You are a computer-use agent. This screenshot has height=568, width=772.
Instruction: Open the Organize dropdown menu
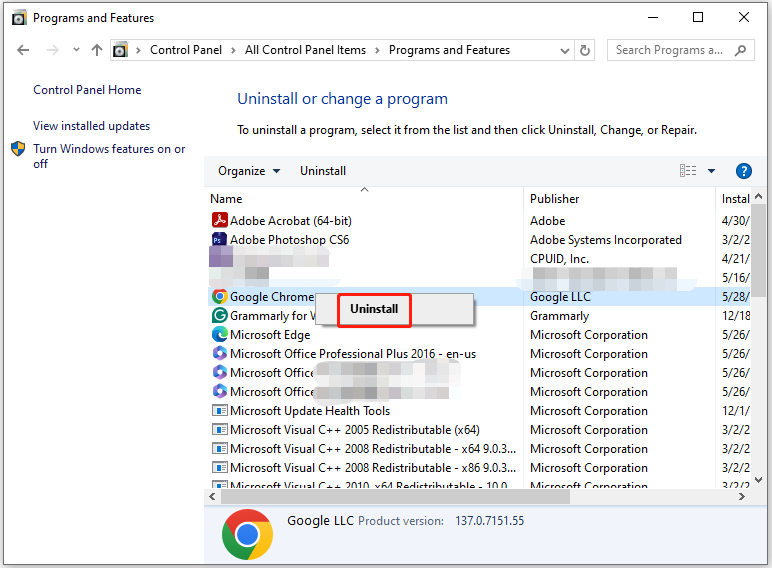point(249,171)
